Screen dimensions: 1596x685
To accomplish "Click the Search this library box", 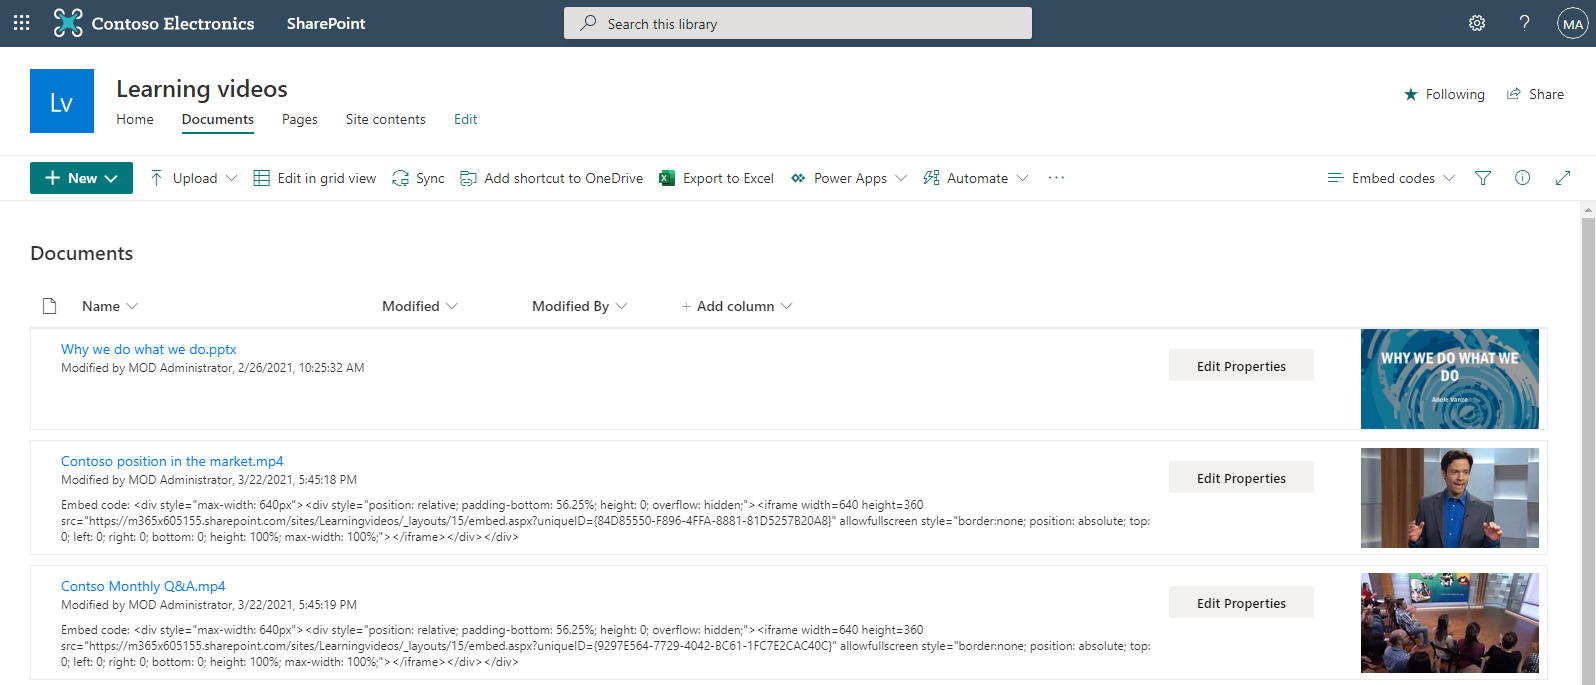I will (x=798, y=23).
